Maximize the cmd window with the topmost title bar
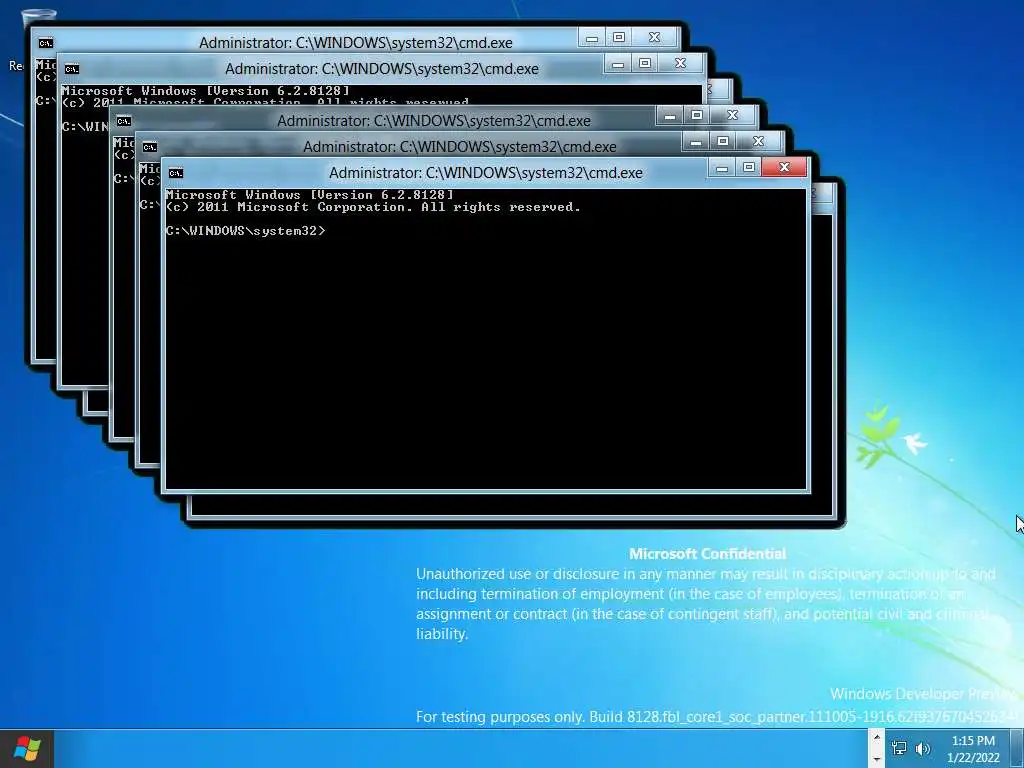1024x768 pixels. (618, 38)
